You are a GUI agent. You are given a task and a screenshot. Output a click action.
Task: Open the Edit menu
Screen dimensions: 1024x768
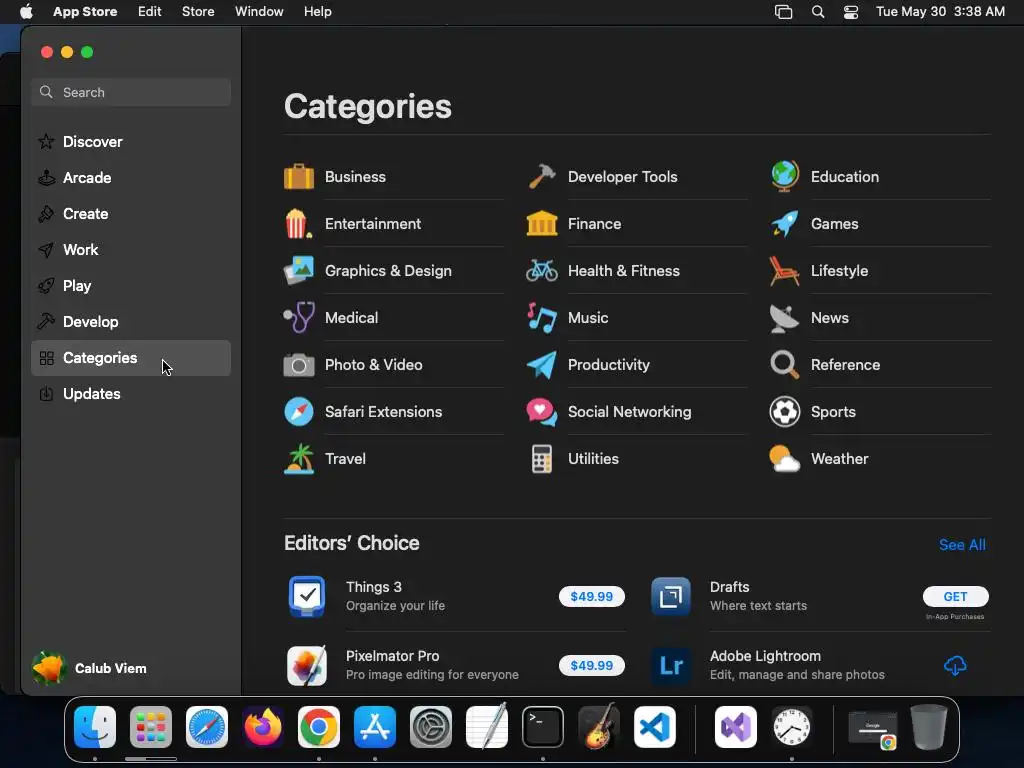(150, 12)
